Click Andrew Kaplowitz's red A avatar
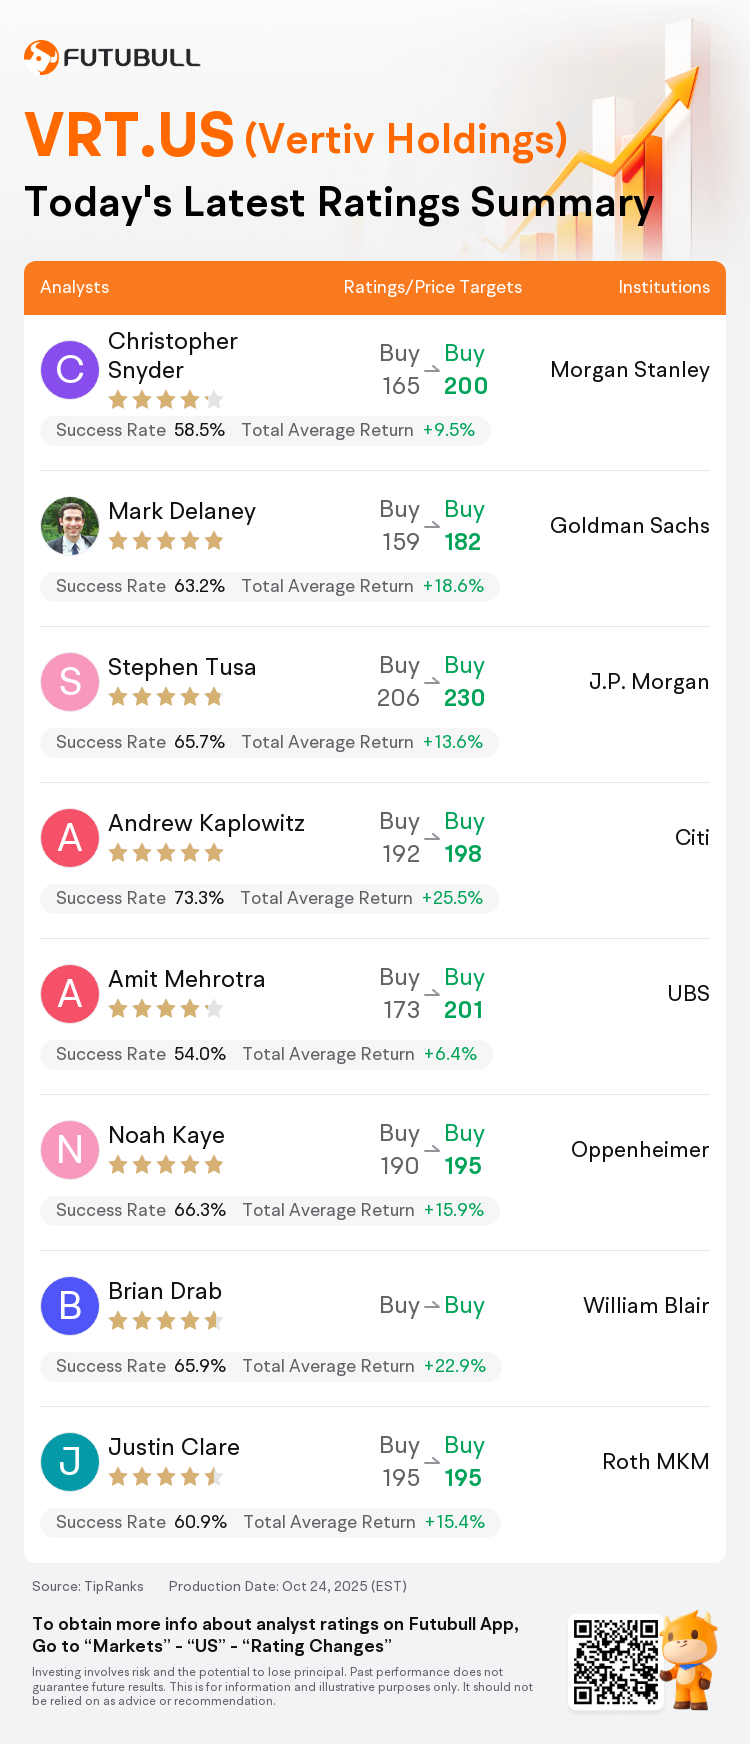Image resolution: width=750 pixels, height=1744 pixels. (70, 837)
